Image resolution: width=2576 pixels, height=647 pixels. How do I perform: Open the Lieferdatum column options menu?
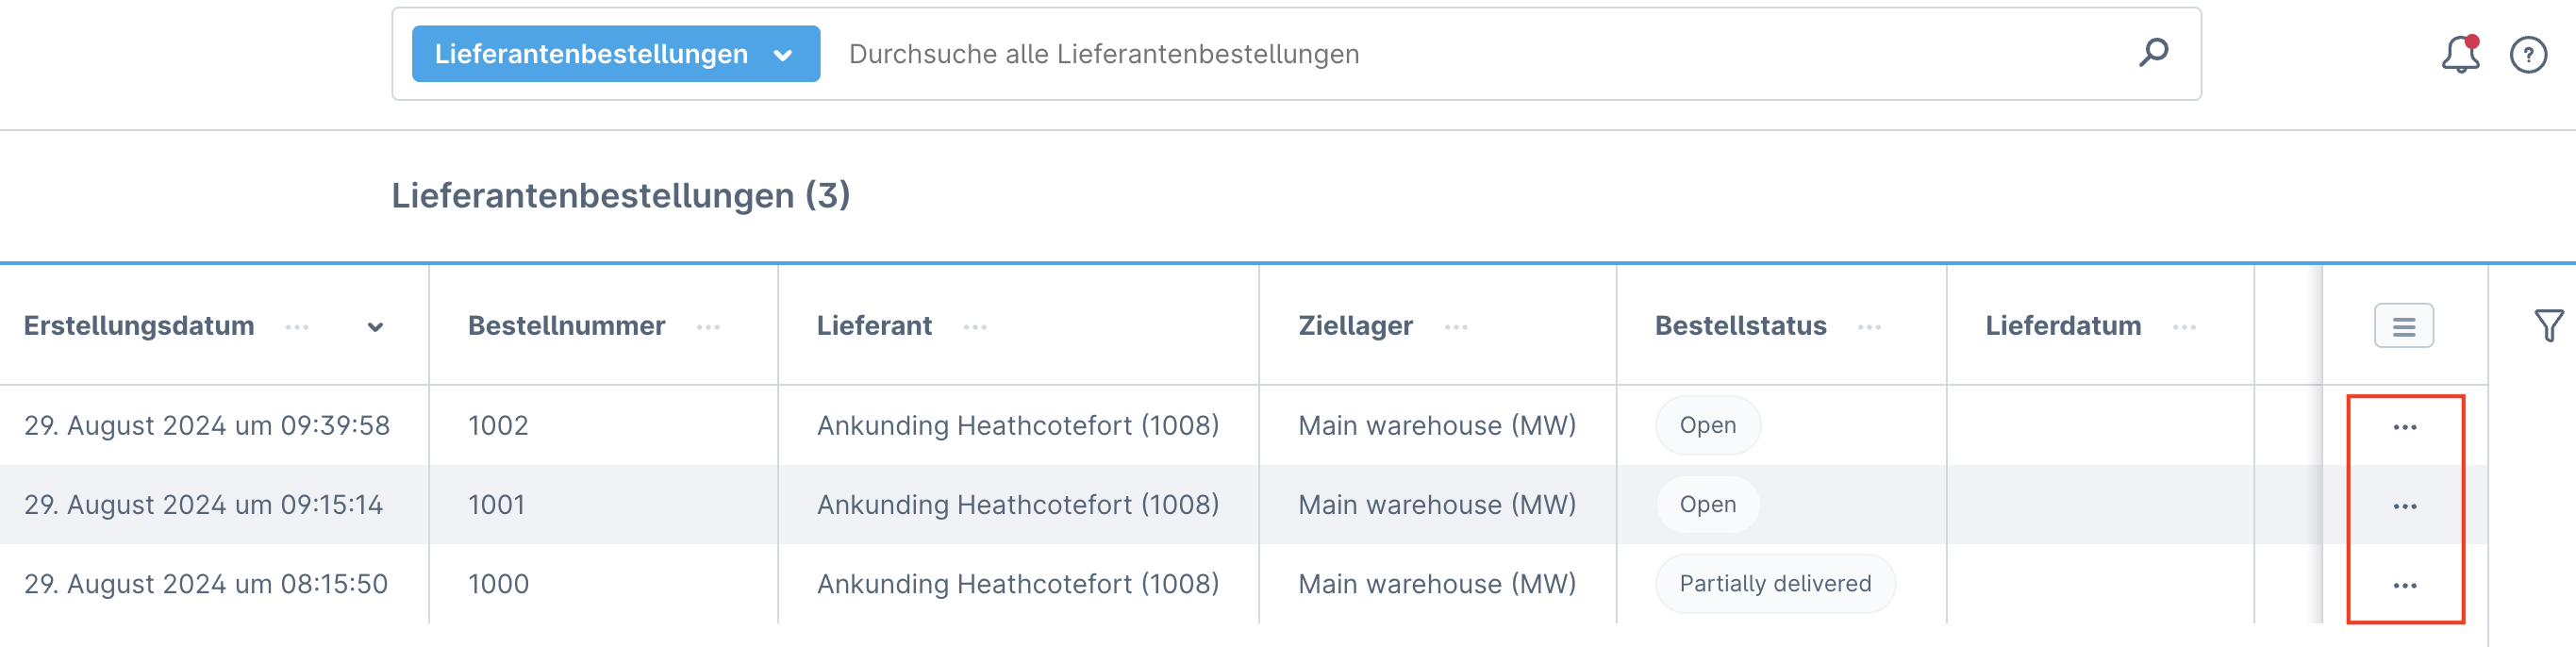2182,326
